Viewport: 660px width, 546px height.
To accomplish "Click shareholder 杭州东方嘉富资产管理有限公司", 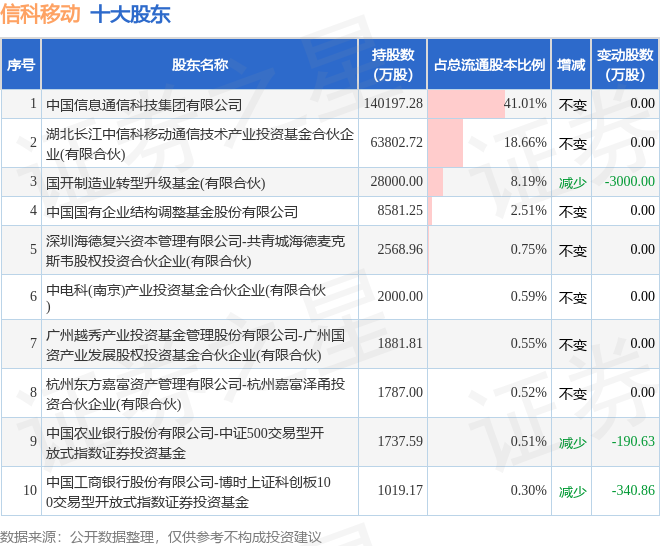I will (x=195, y=394).
